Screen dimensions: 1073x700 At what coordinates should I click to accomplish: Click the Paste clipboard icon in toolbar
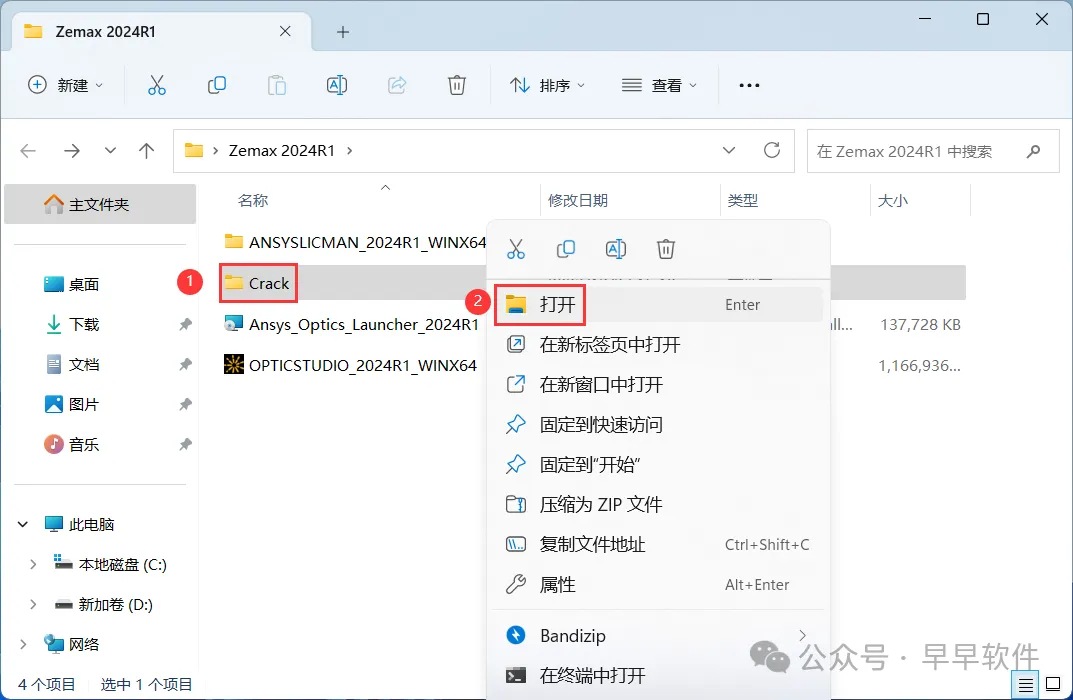[276, 85]
